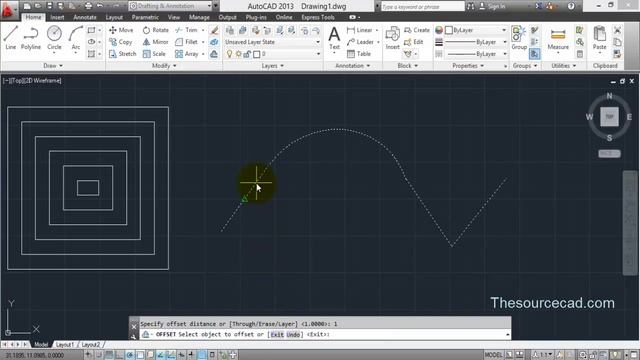Expand the Modify panel
The width and height of the screenshot is (640, 360).
click(x=164, y=66)
